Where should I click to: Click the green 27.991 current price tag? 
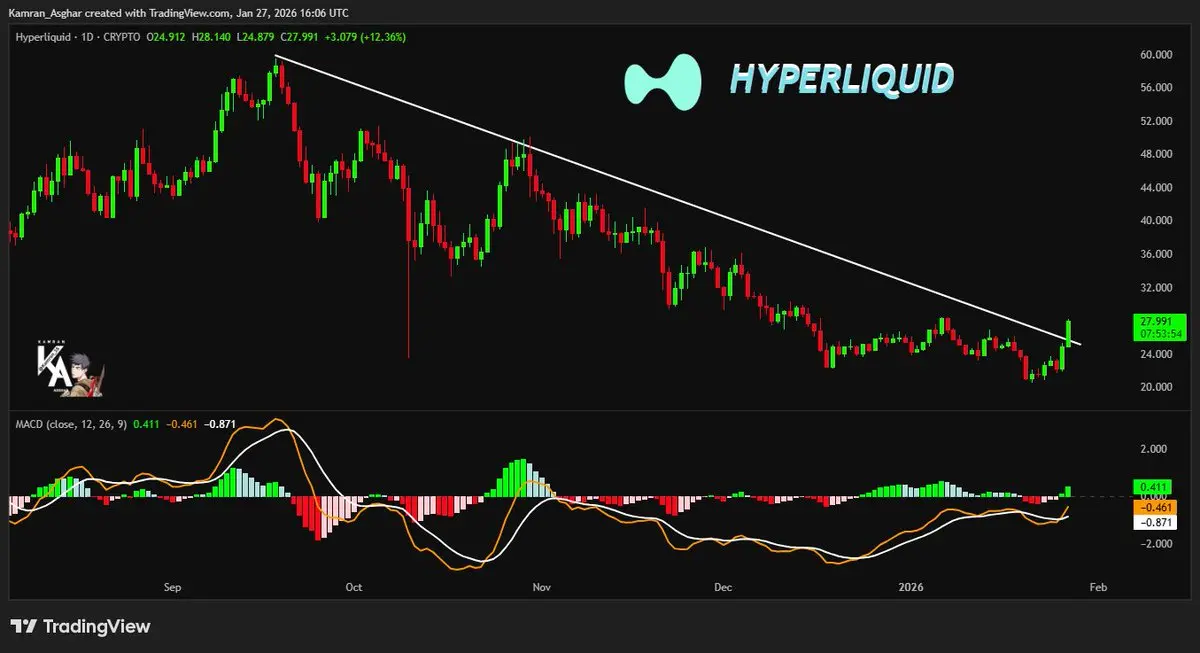click(x=1160, y=327)
